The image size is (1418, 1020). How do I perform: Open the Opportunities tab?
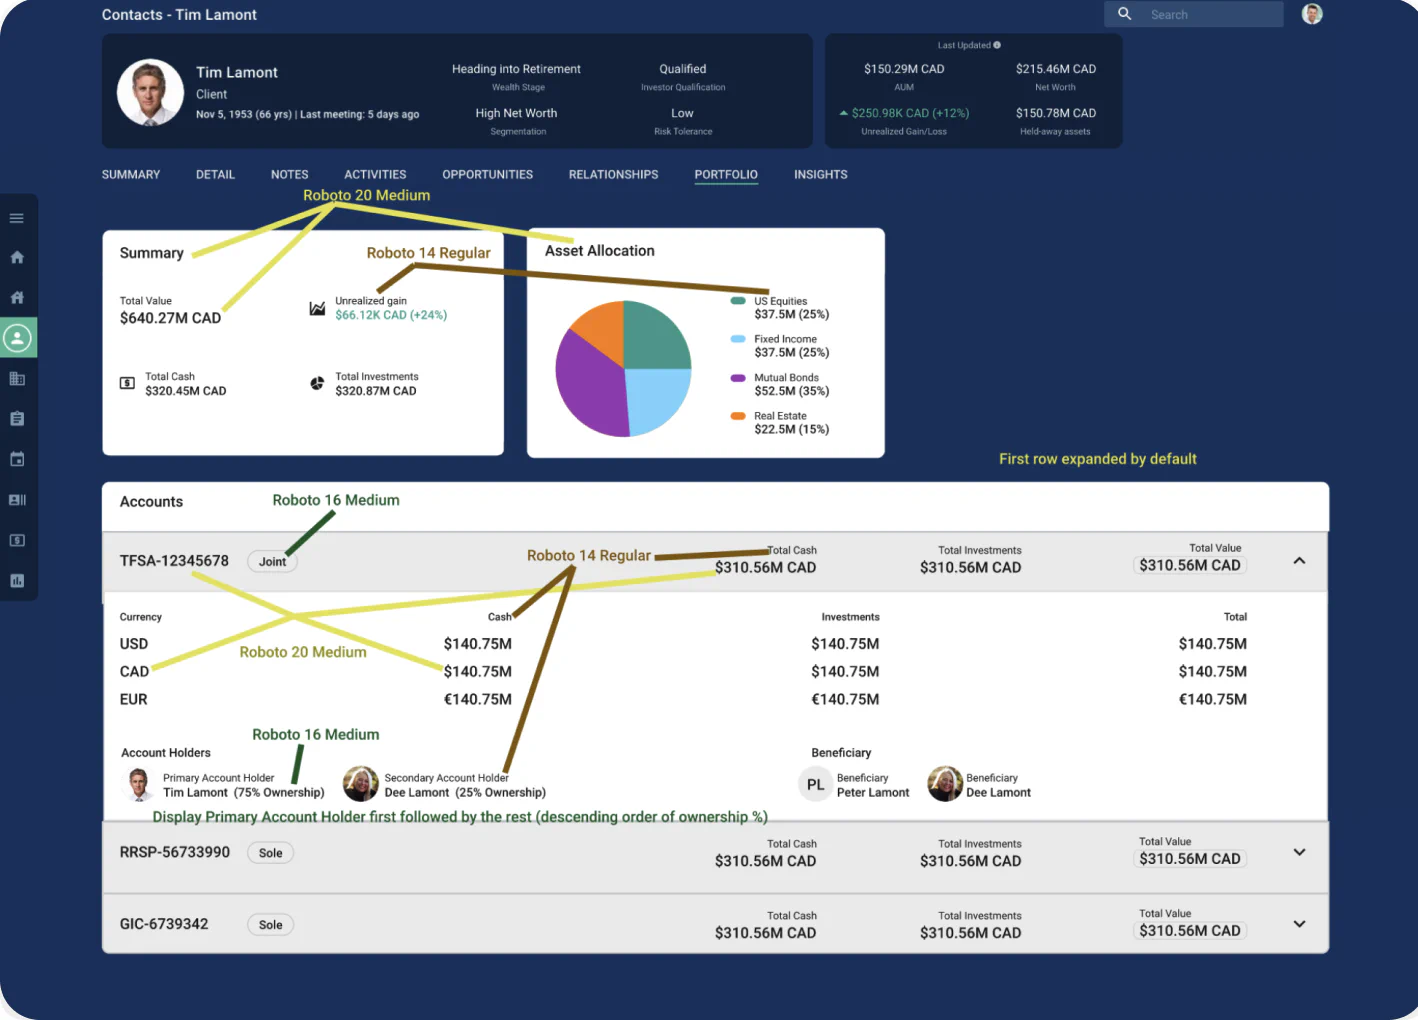(487, 174)
